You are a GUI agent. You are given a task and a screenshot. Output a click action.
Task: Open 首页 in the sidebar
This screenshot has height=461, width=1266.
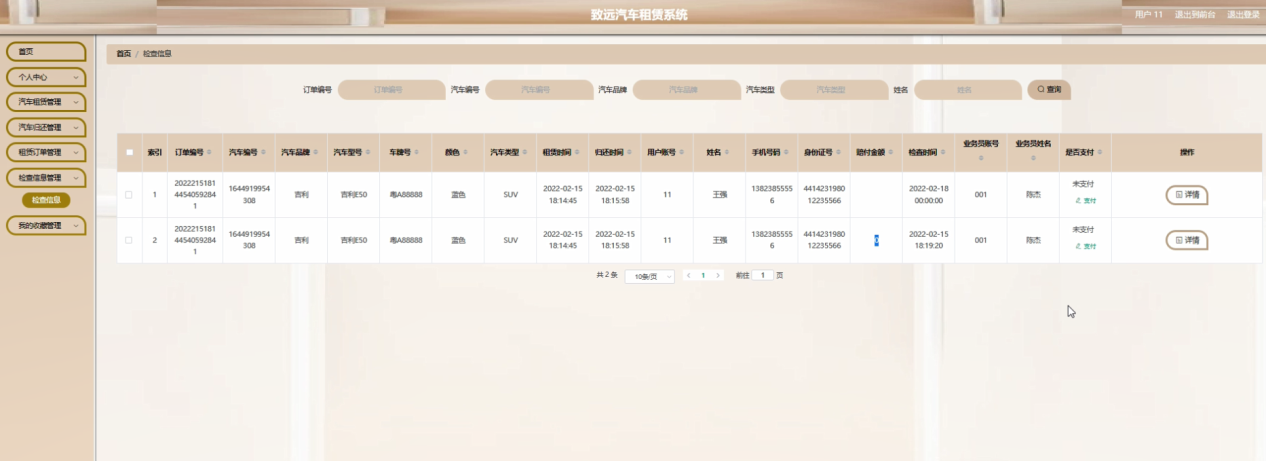[46, 51]
